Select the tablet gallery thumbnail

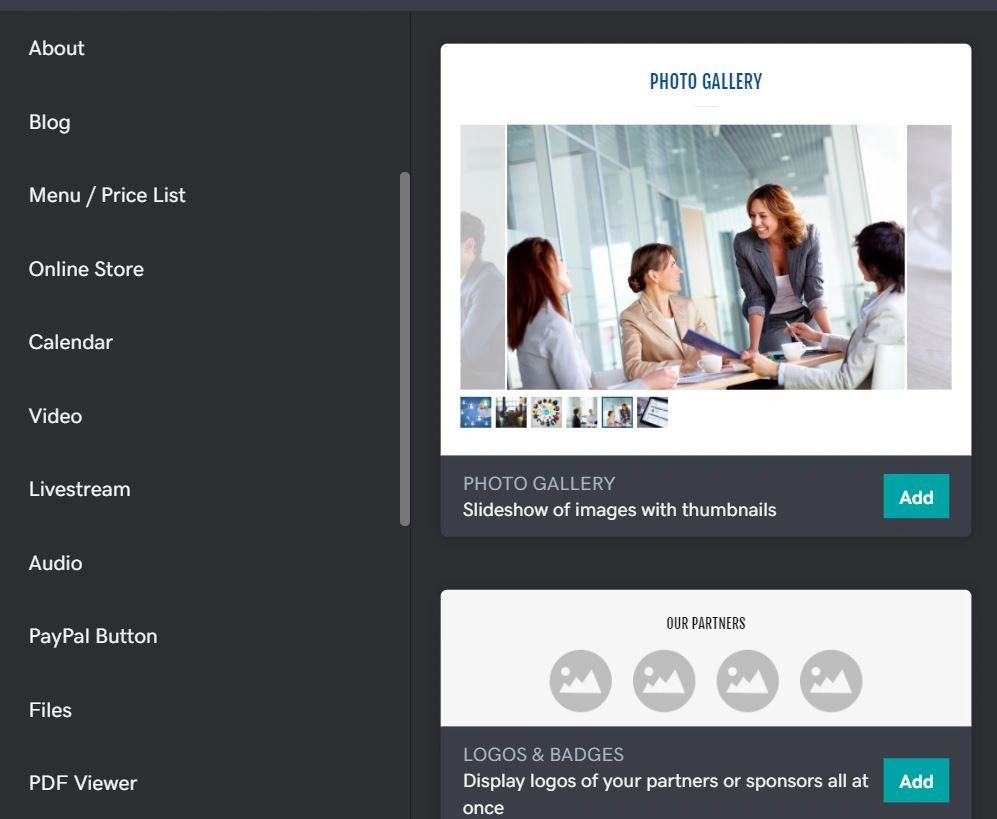click(x=652, y=412)
